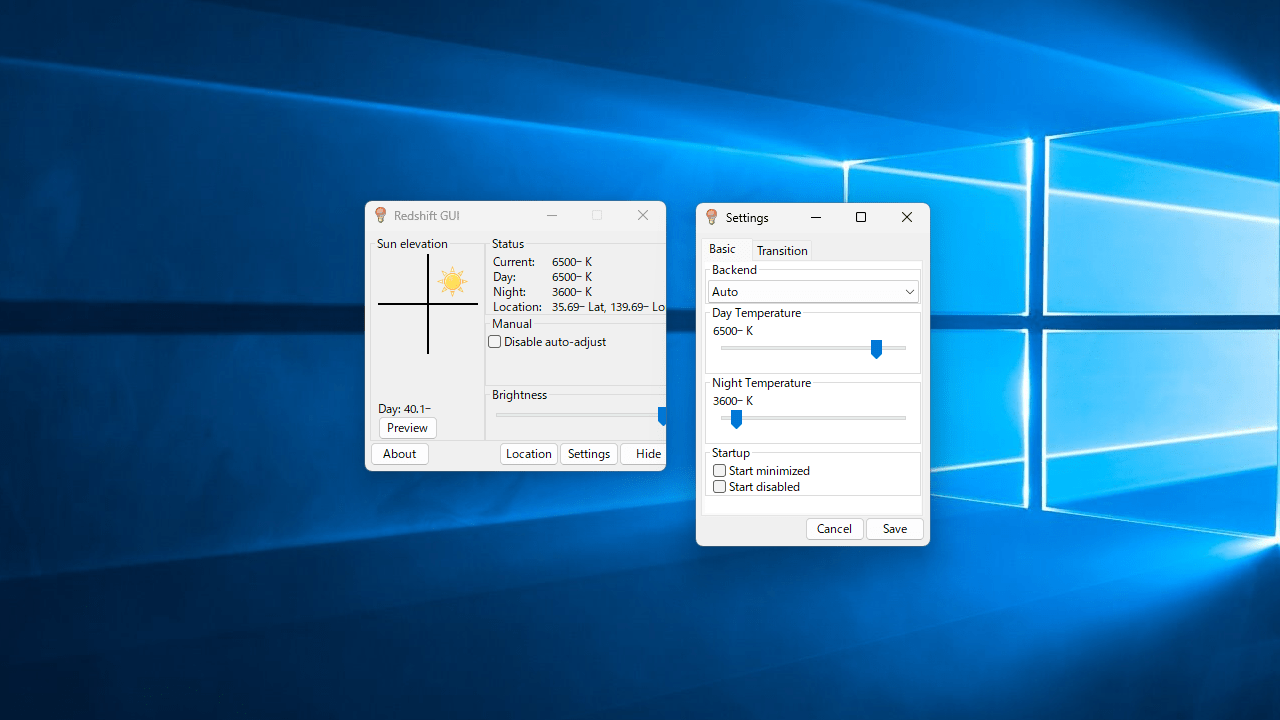This screenshot has width=1280, height=720.
Task: Cancel the Settings dialog
Action: pyautogui.click(x=835, y=529)
